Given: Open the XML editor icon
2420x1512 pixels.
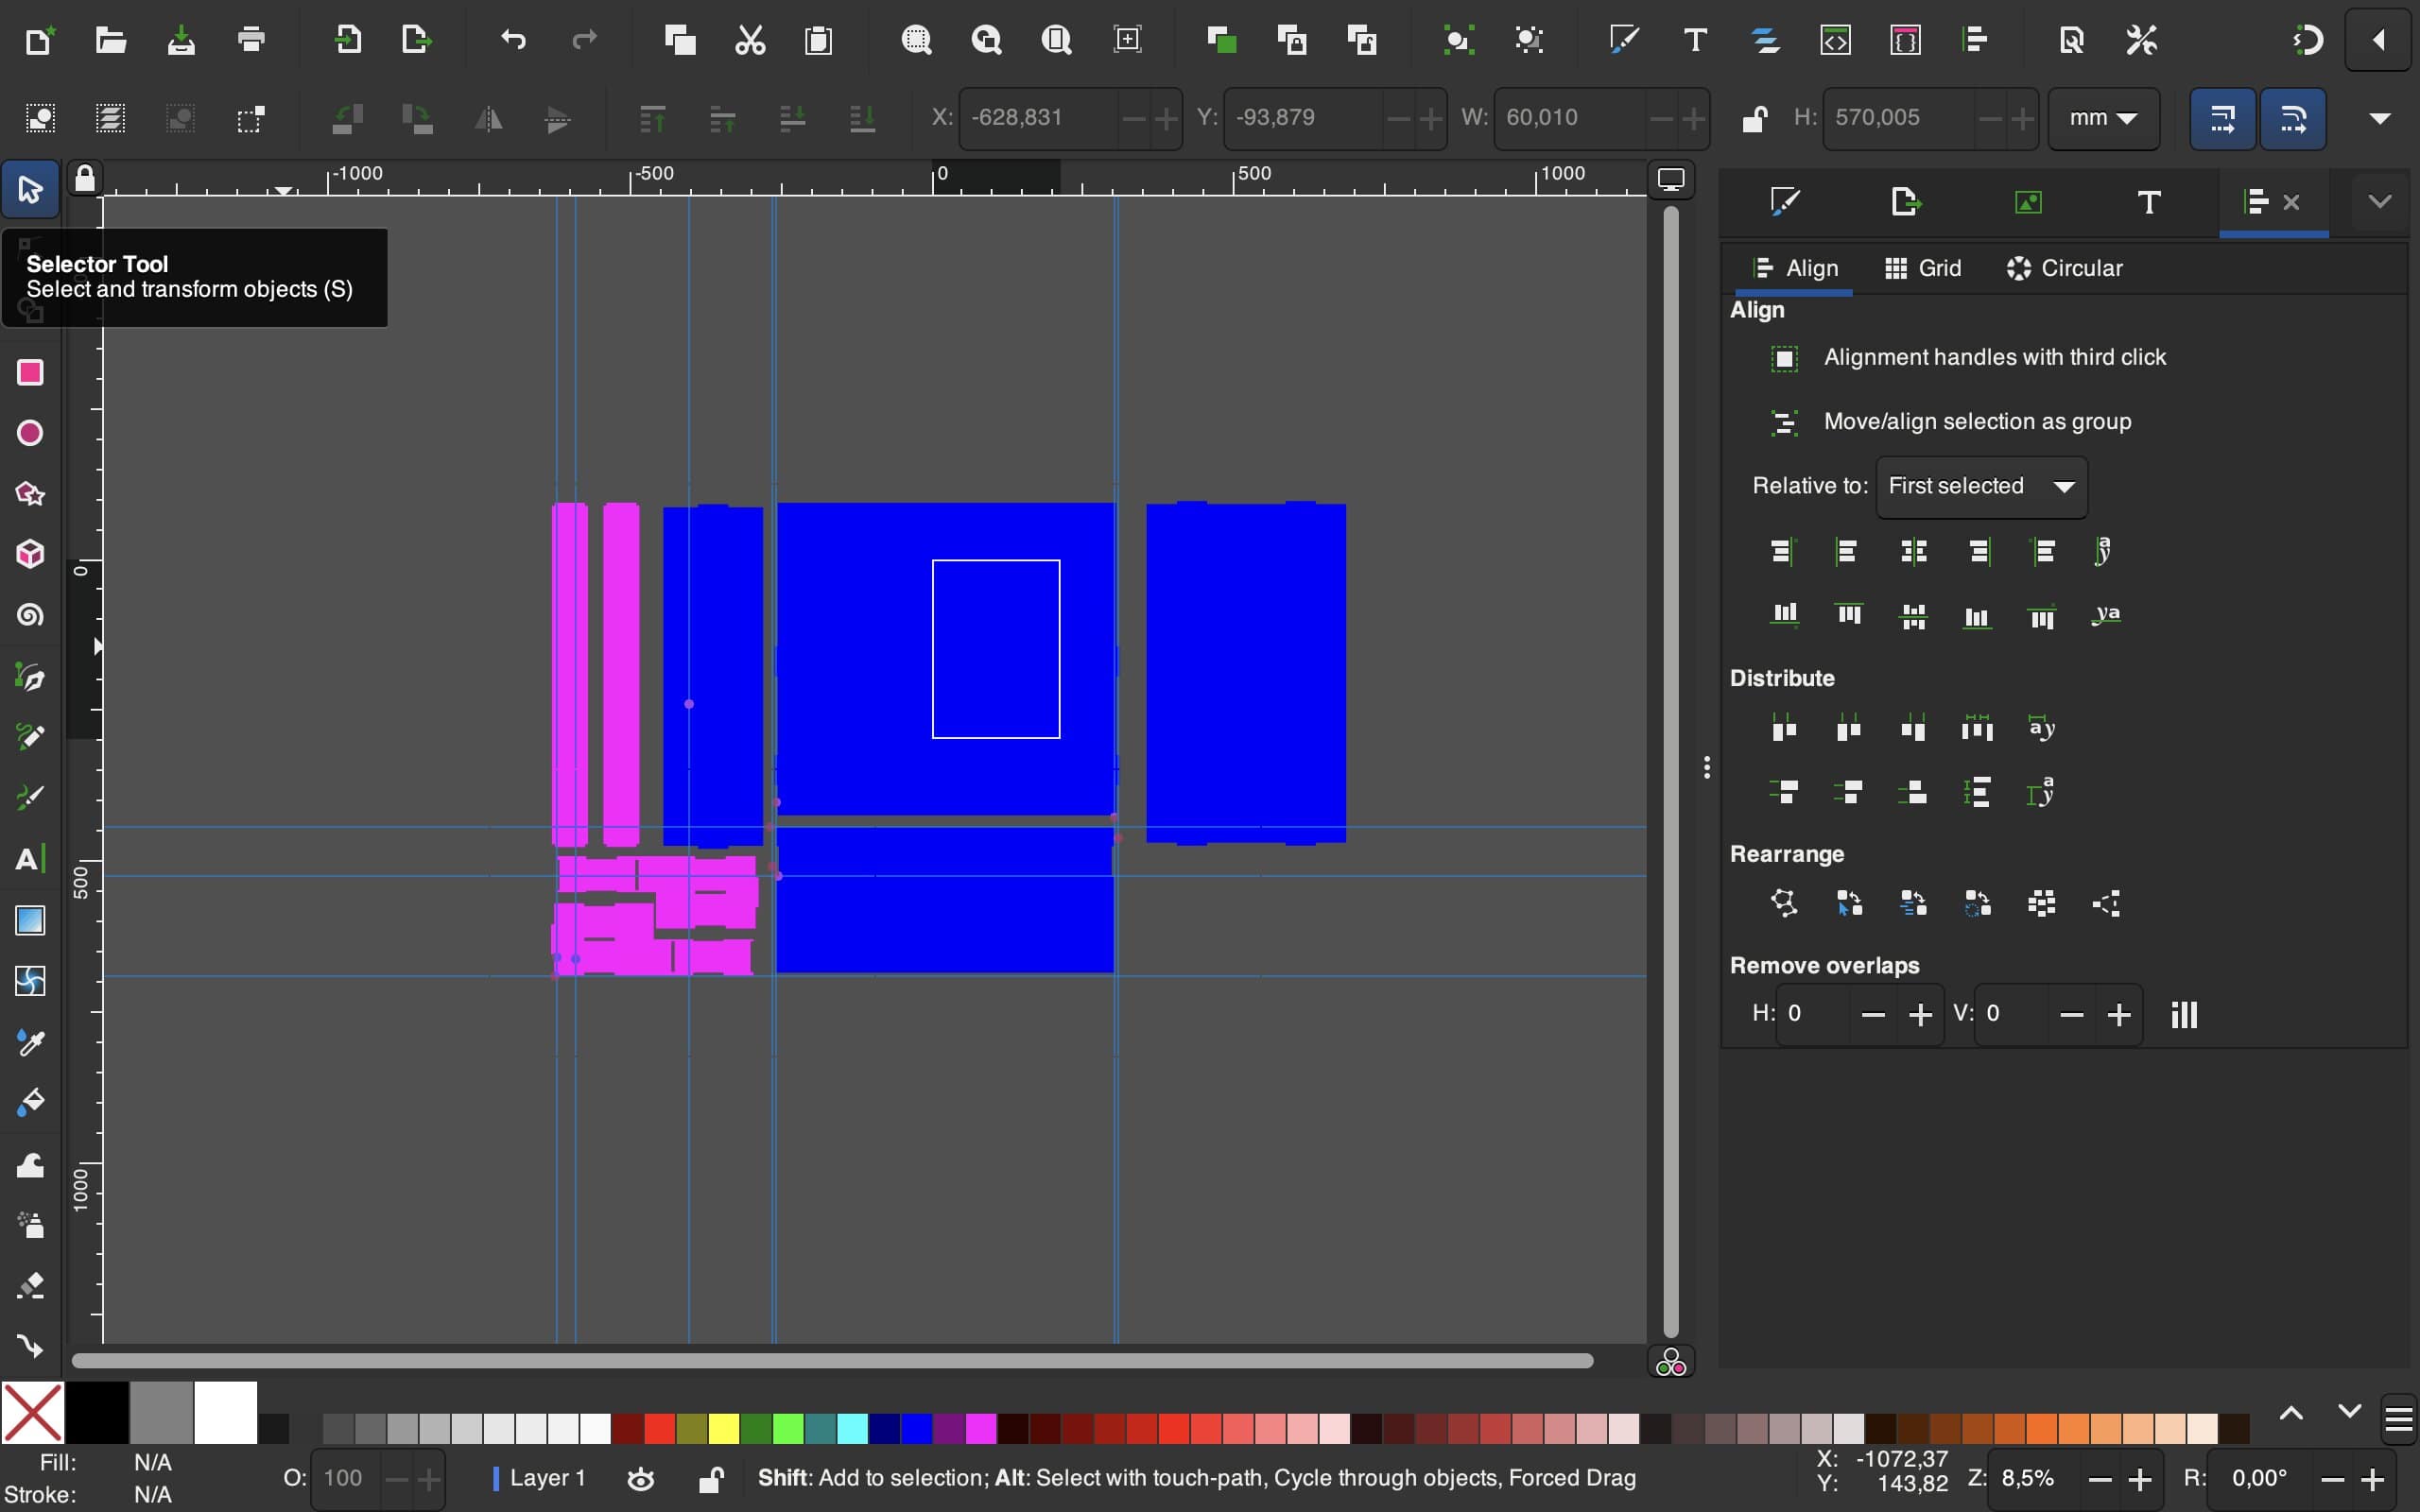Looking at the screenshot, I should point(1835,40).
